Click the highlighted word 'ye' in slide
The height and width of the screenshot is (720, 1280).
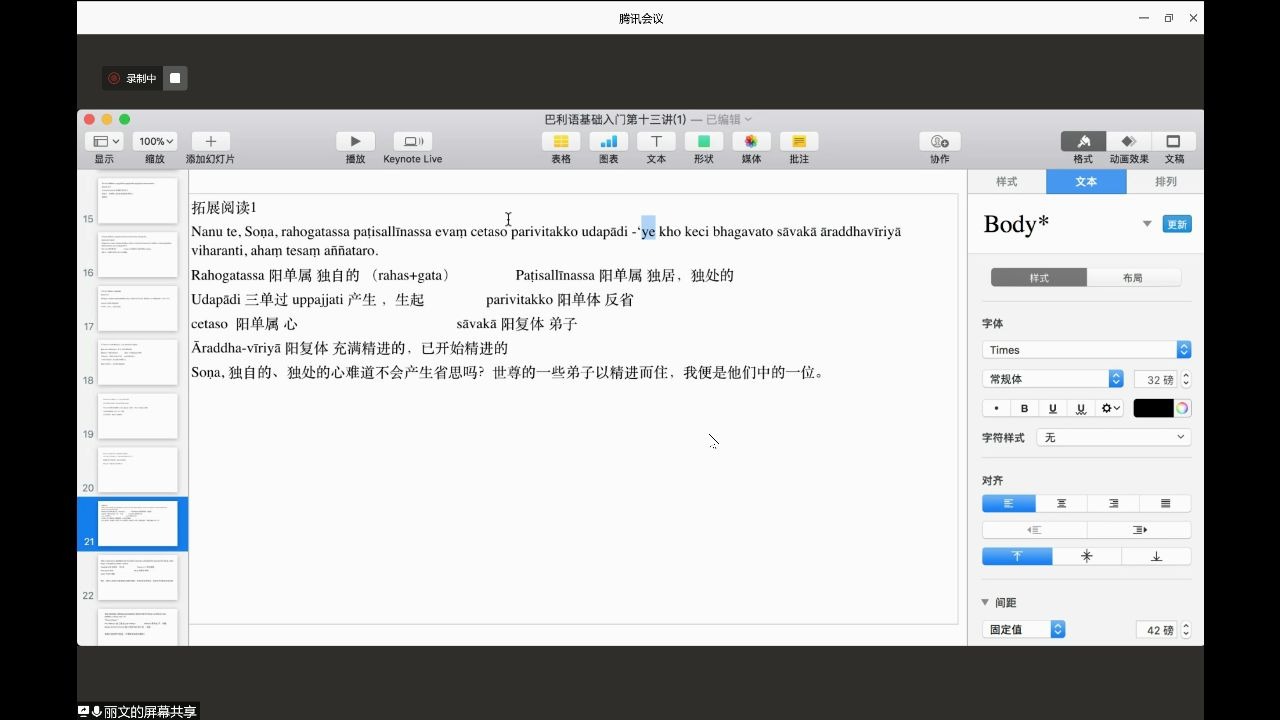tap(648, 231)
